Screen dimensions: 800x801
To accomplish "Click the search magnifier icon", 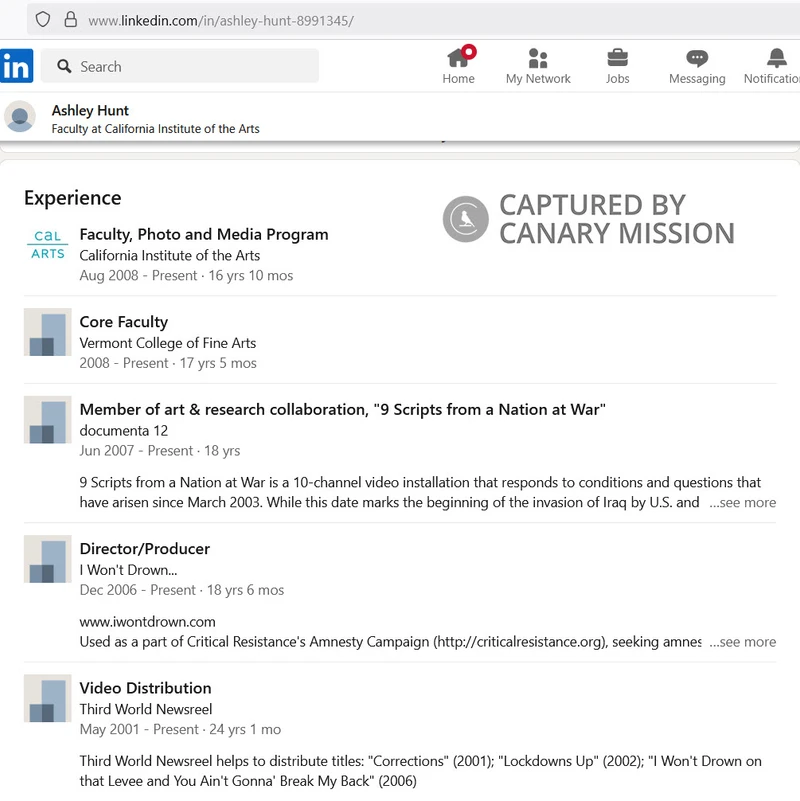I will [64, 66].
